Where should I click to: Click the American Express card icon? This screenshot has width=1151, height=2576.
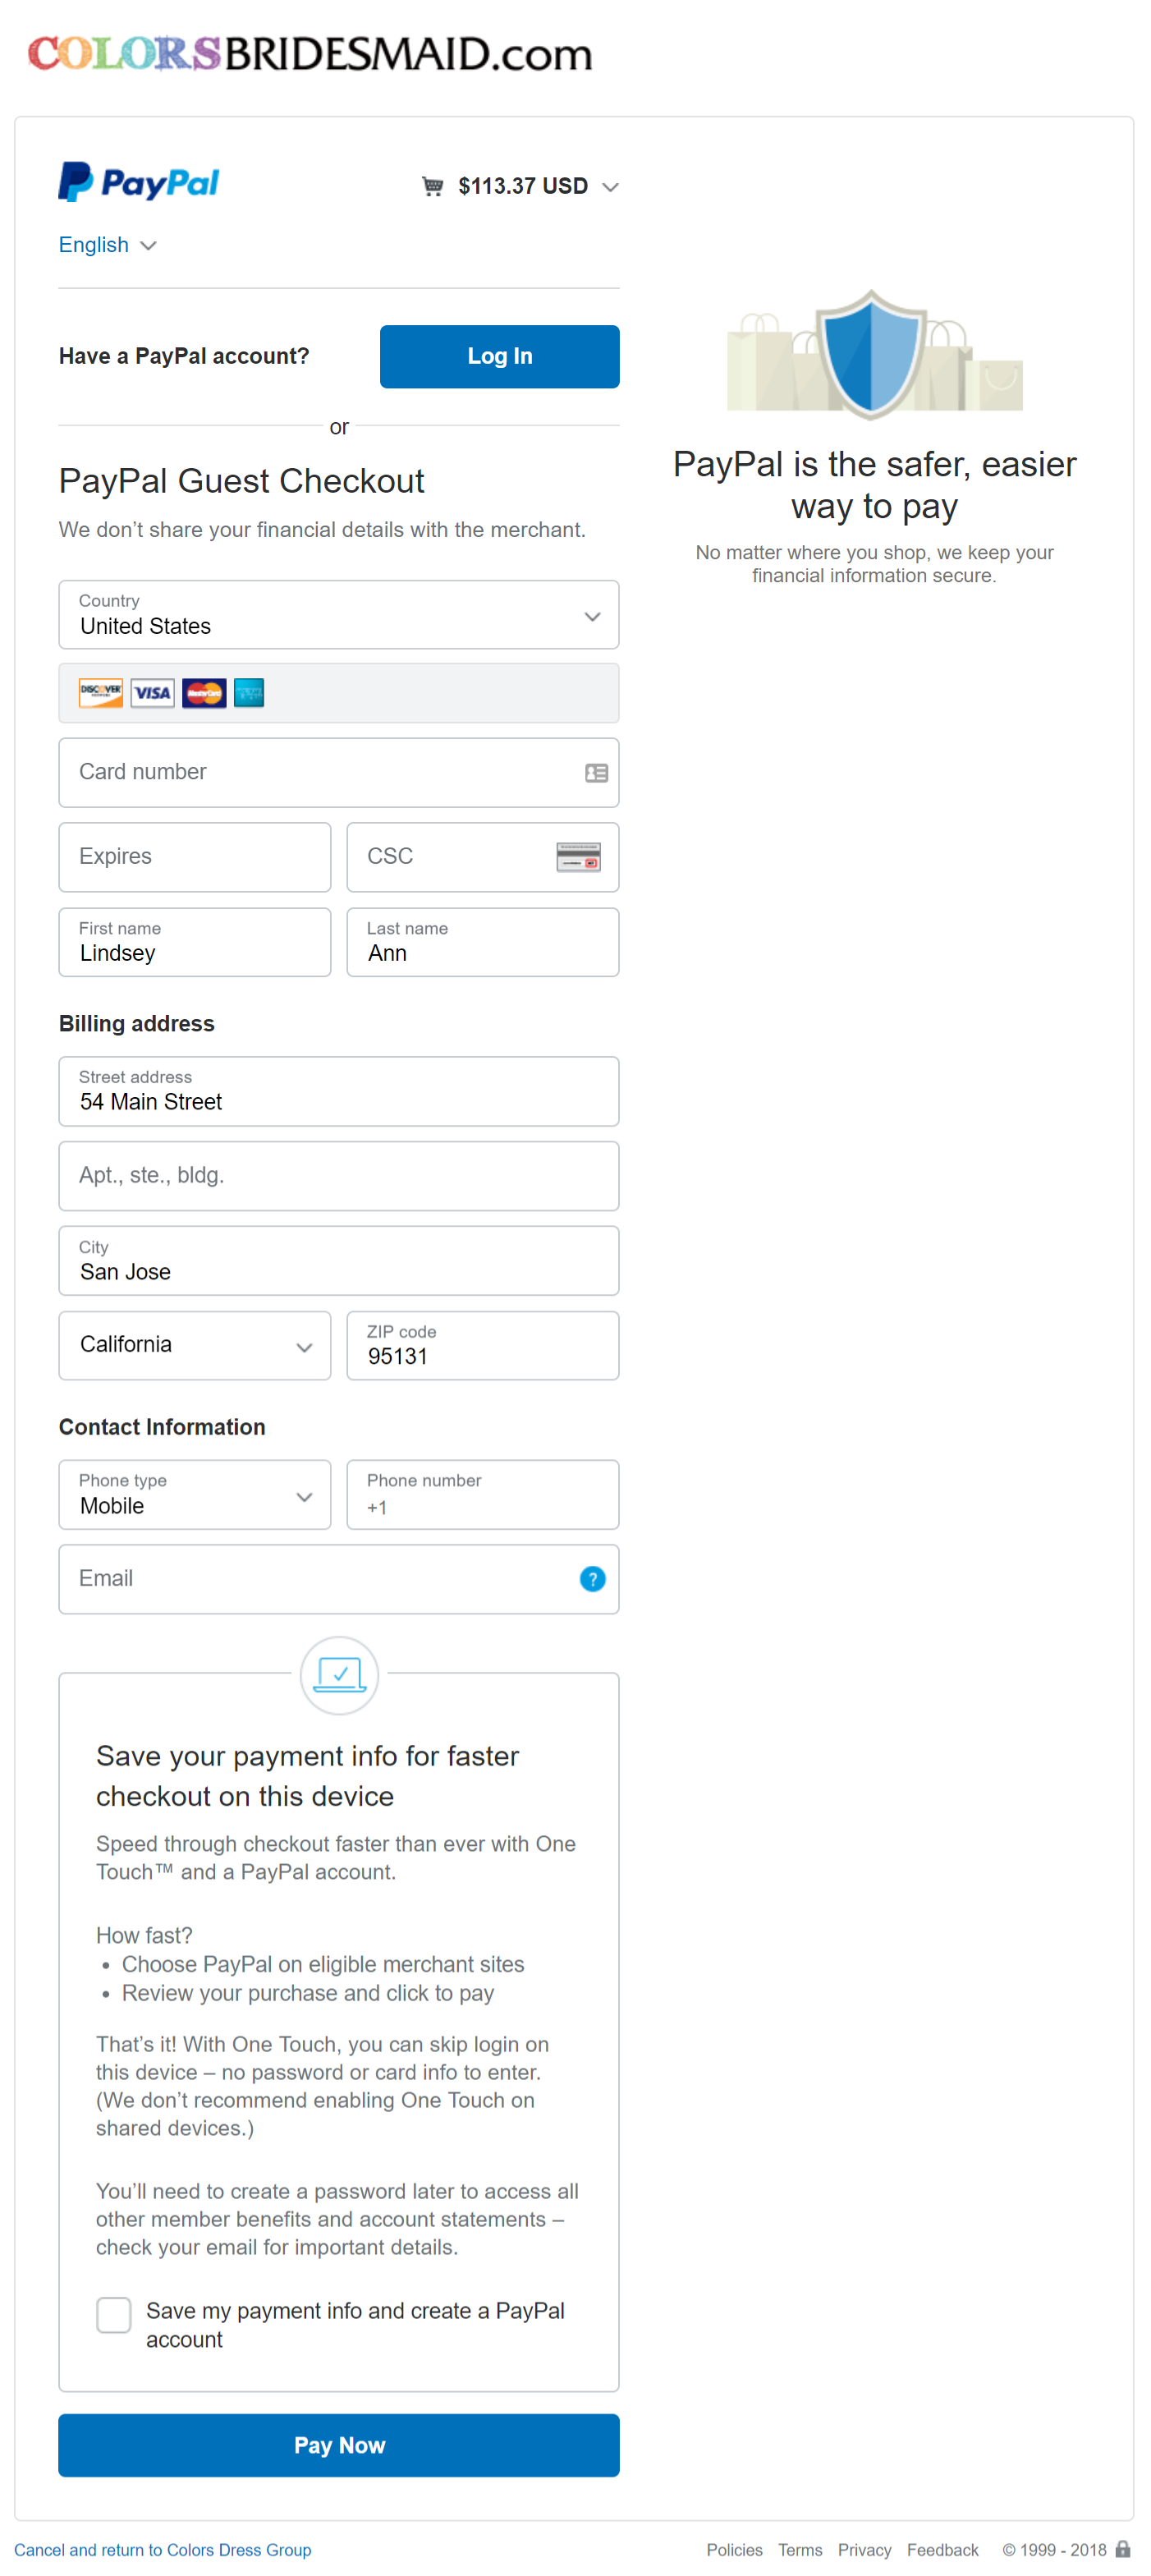pyautogui.click(x=249, y=693)
